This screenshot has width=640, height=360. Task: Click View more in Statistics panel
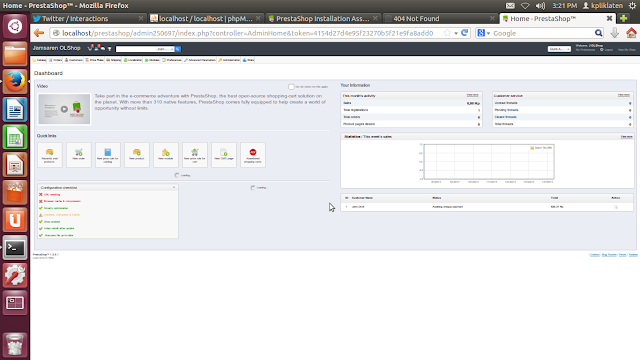coord(627,137)
